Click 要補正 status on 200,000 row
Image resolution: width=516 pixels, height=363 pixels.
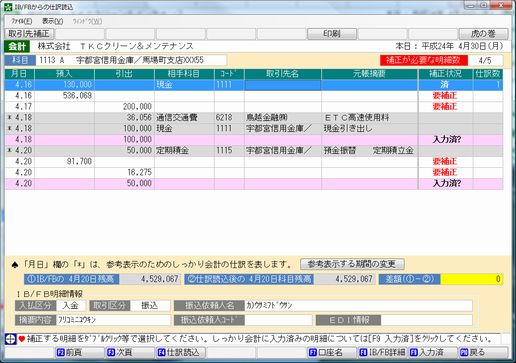point(445,107)
